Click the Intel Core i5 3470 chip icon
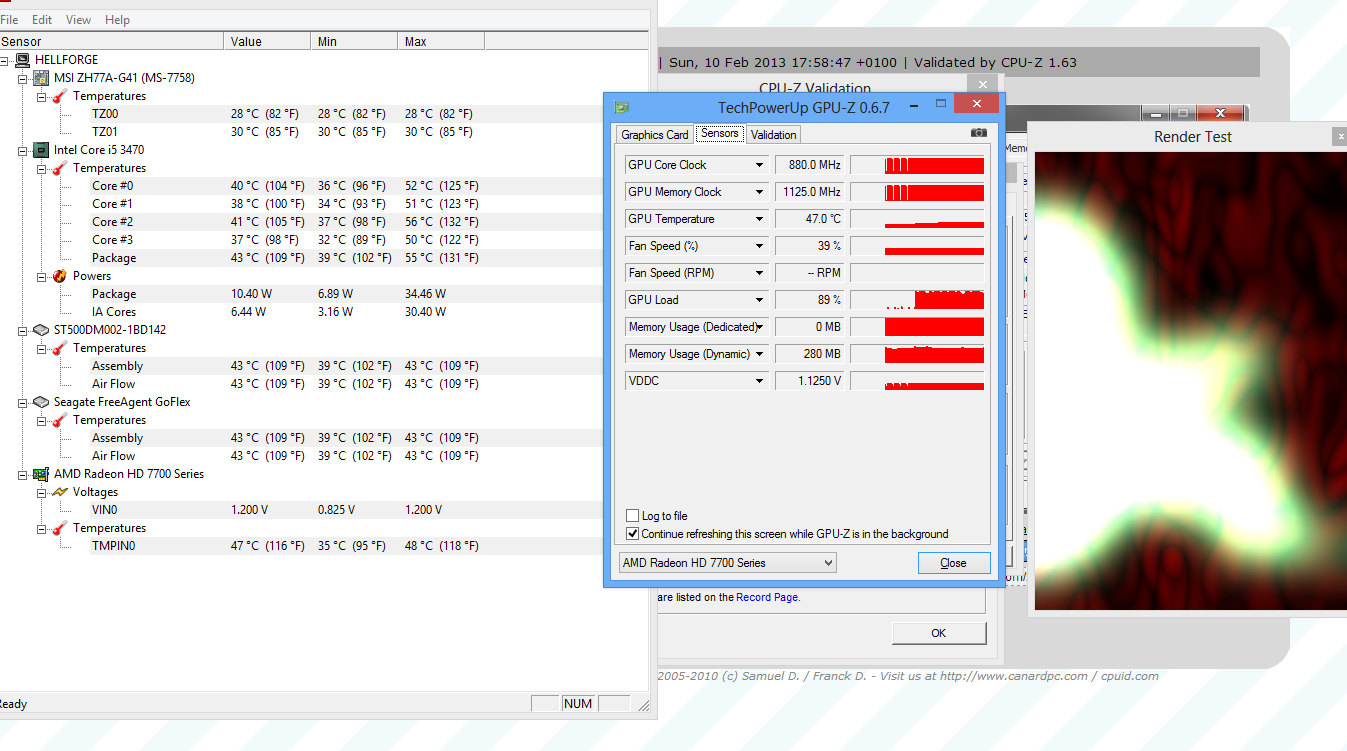 pos(42,150)
